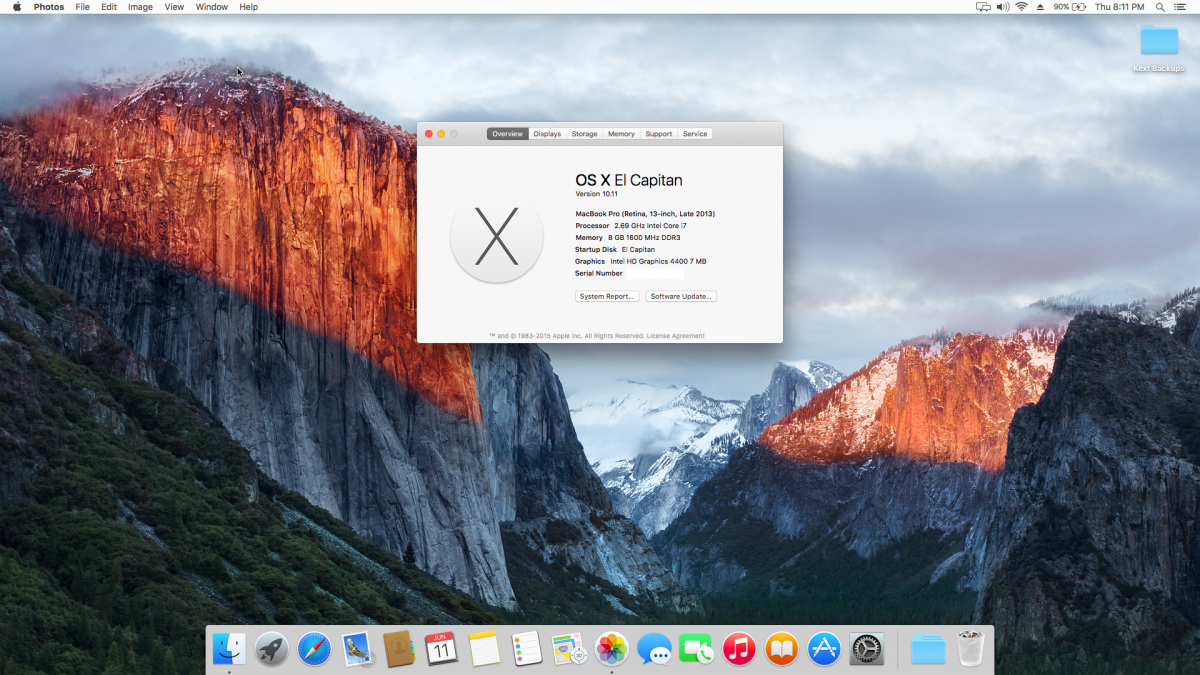
Task: Click the Calendar icon in dock
Action: [x=441, y=649]
